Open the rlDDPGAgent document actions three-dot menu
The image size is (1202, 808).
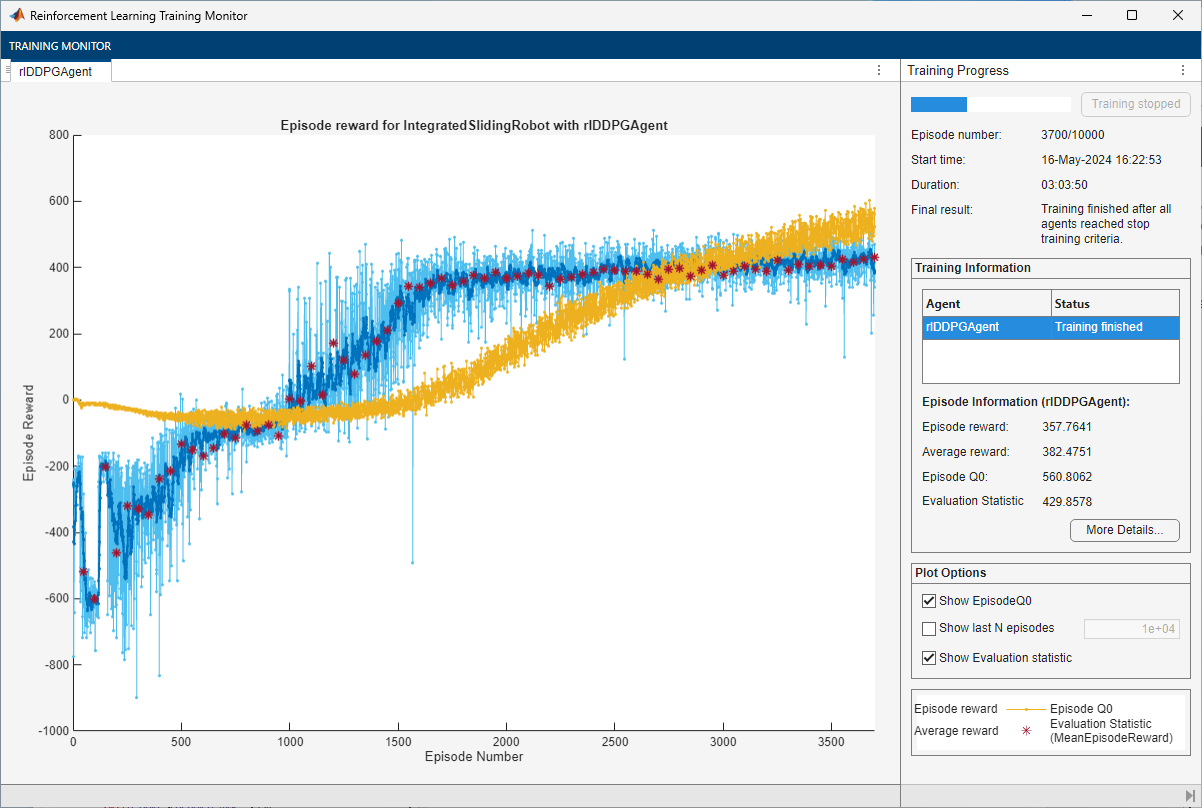point(879,70)
